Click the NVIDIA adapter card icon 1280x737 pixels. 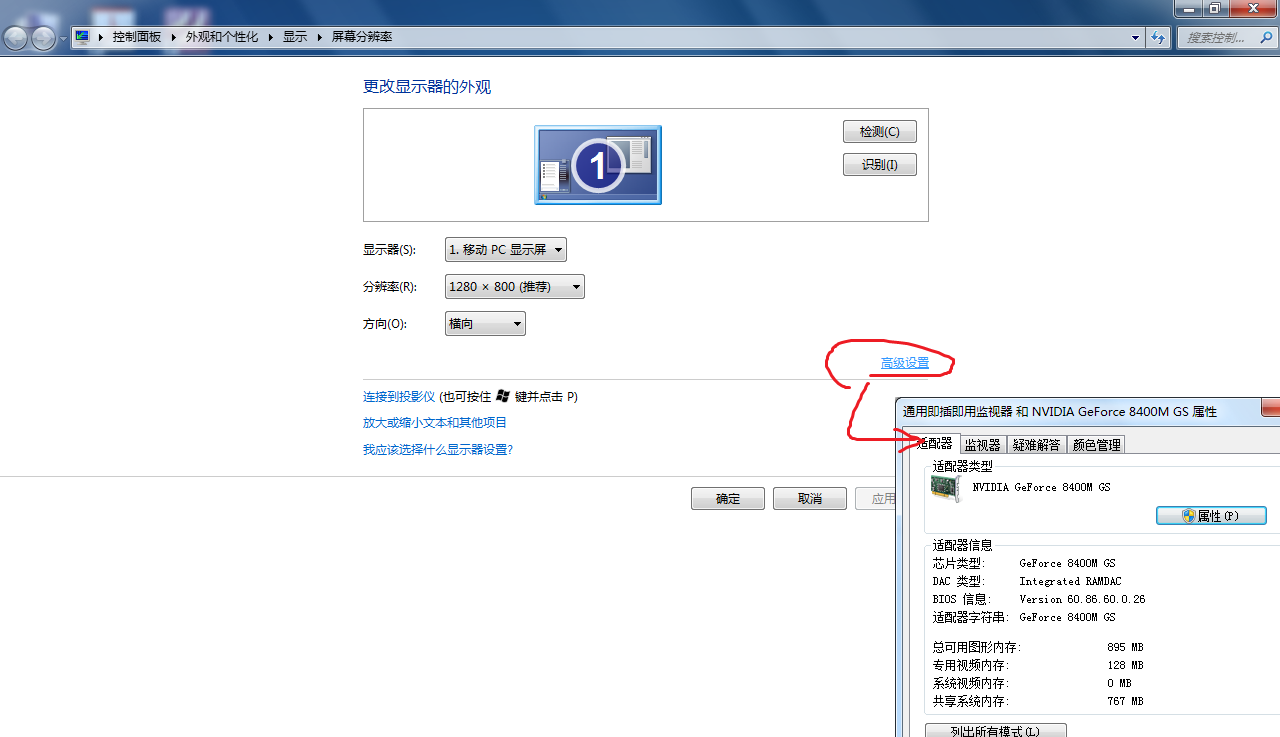pyautogui.click(x=945, y=487)
